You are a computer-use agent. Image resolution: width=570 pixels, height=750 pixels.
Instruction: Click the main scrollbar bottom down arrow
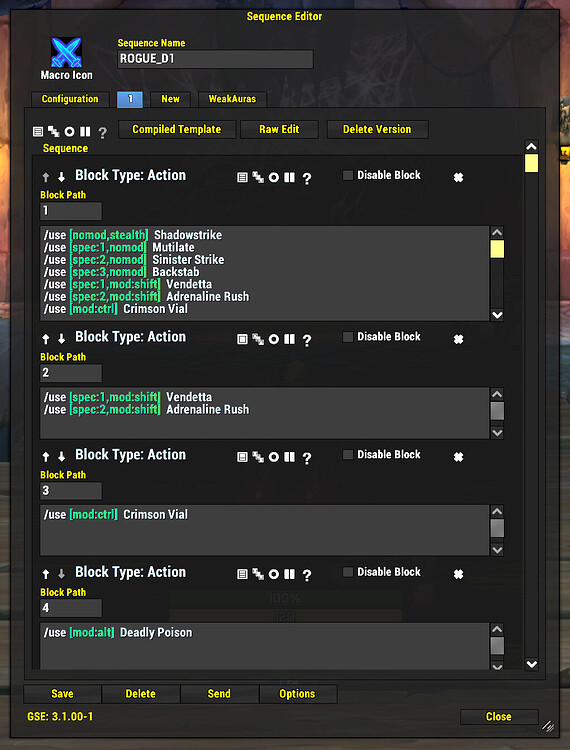[x=531, y=664]
